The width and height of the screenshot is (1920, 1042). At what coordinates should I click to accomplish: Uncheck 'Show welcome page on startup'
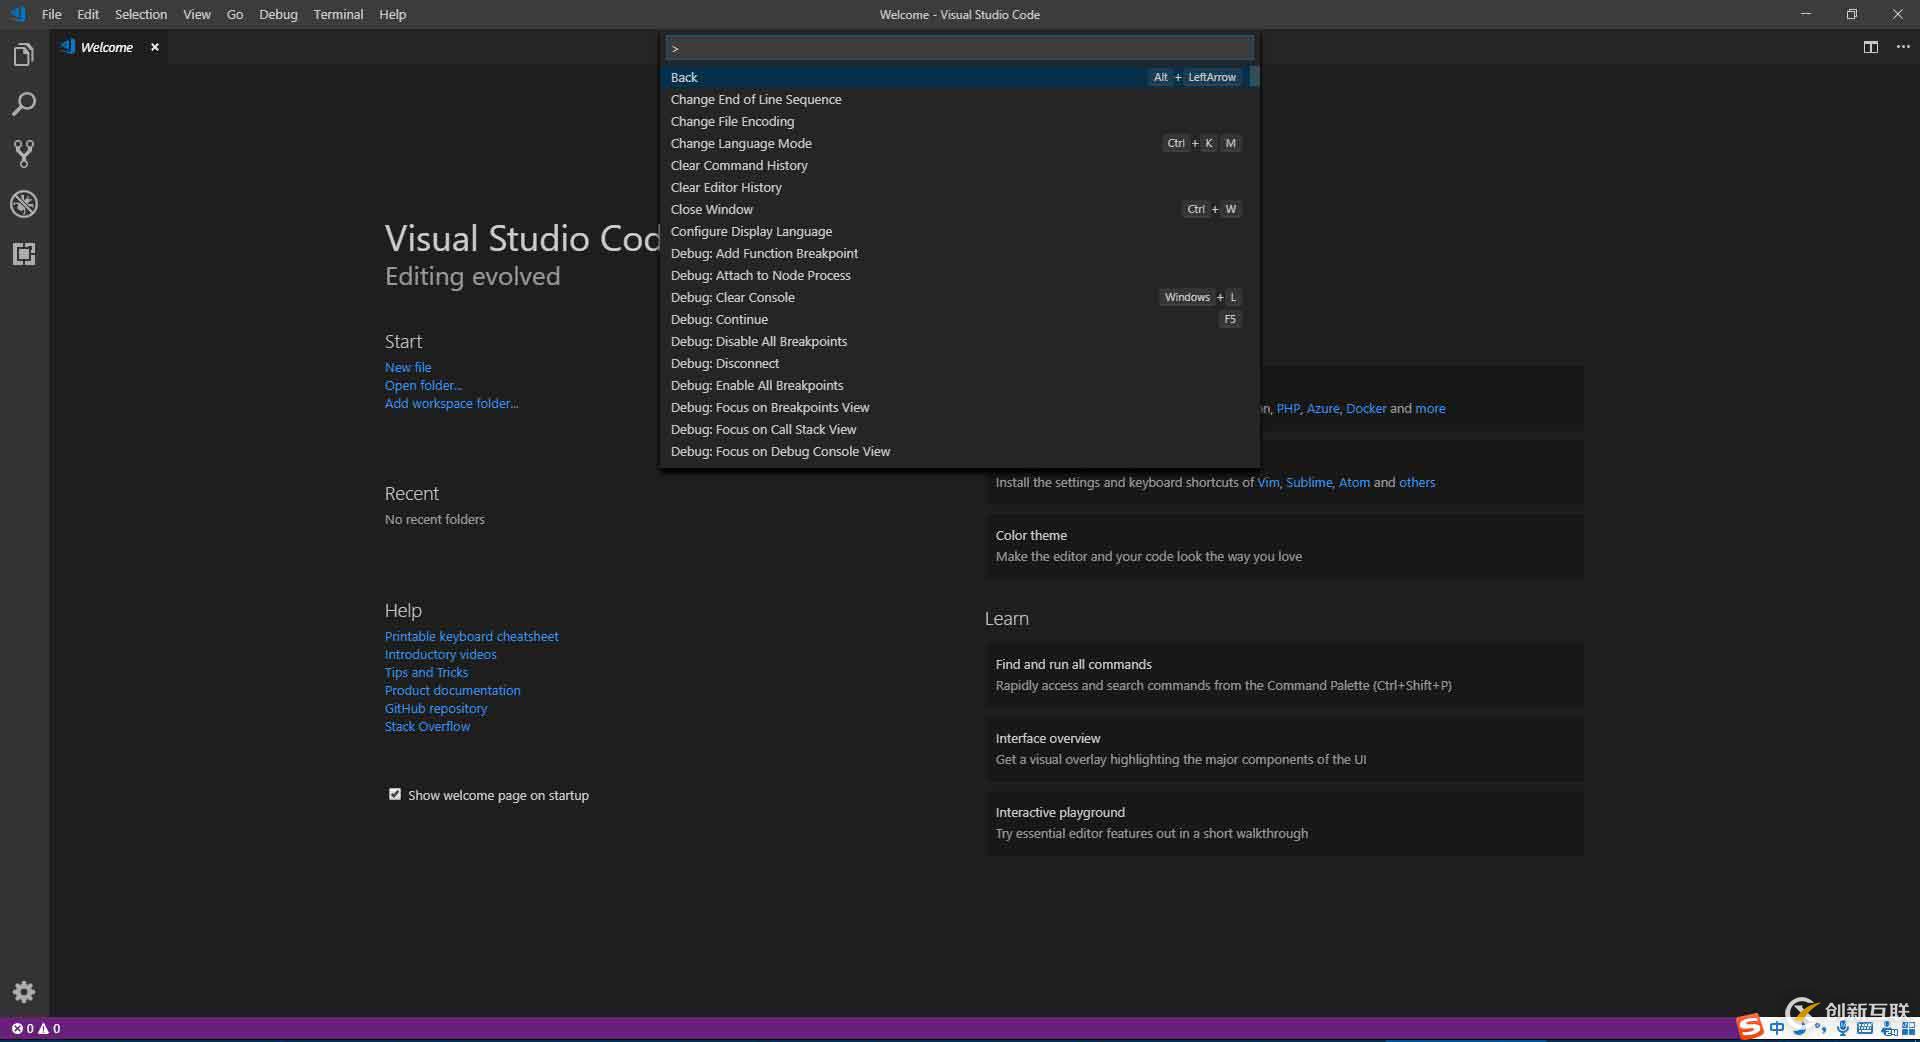click(395, 794)
